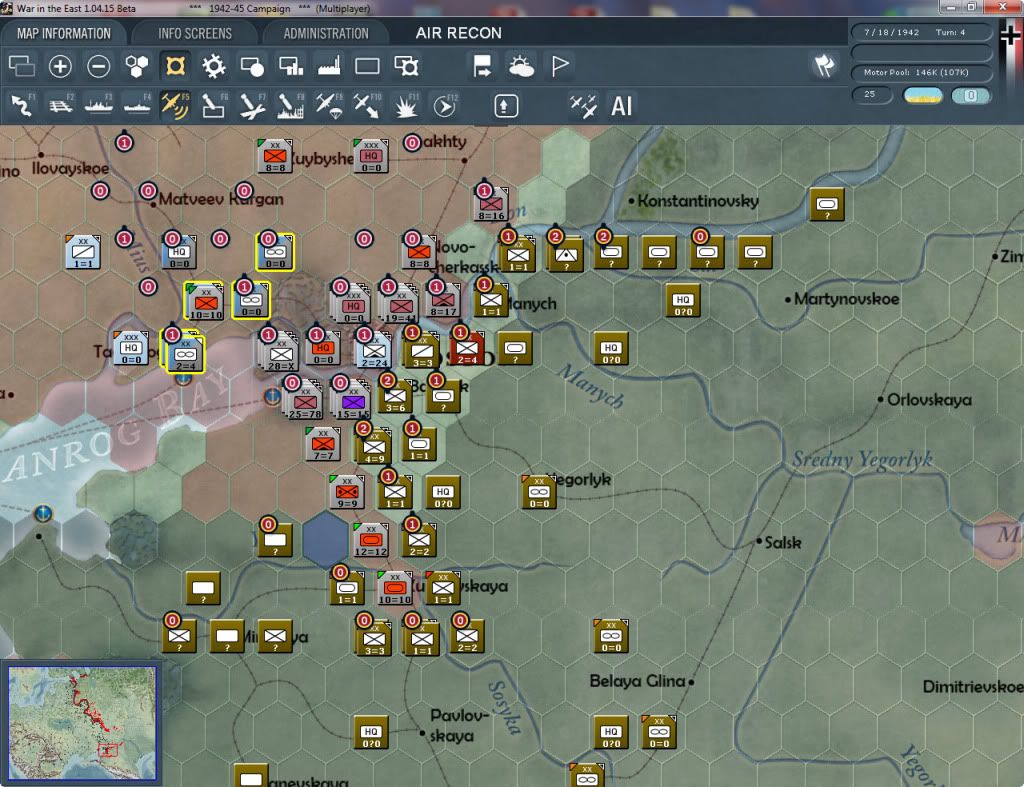Toggle the factory overlay icon

[x=329, y=66]
